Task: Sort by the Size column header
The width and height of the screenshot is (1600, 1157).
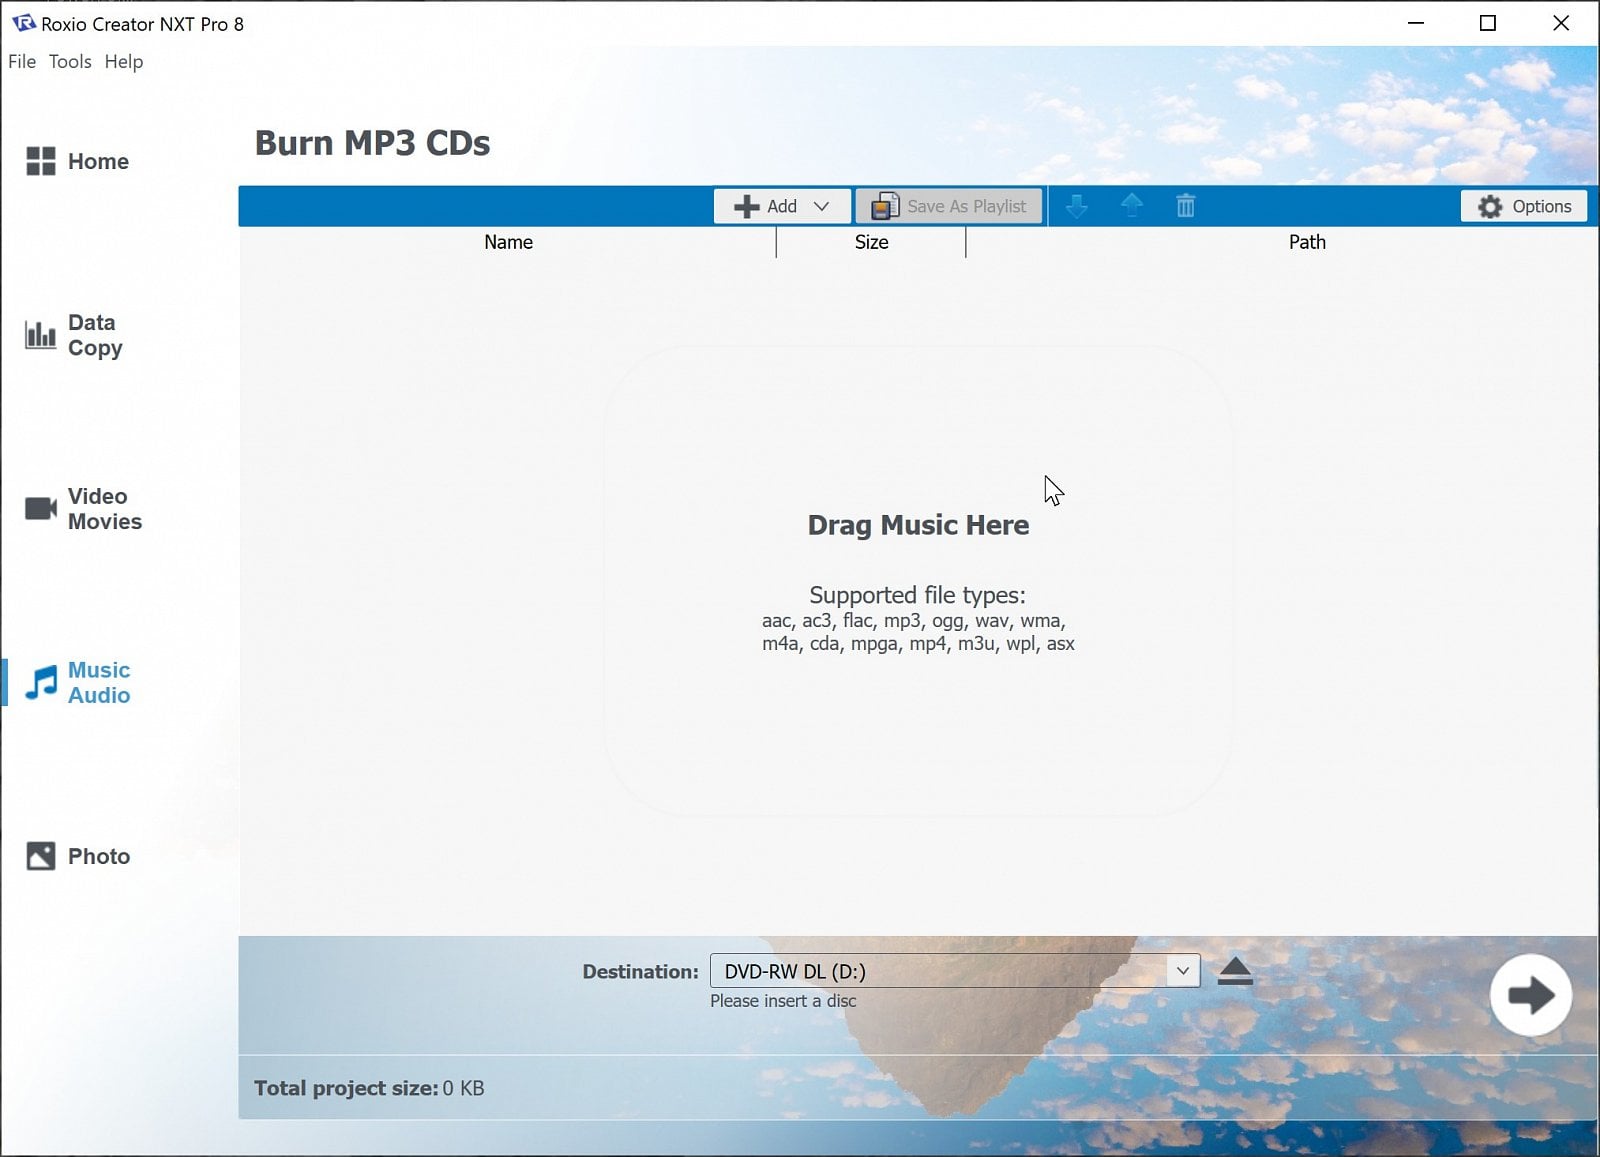Action: [x=871, y=242]
